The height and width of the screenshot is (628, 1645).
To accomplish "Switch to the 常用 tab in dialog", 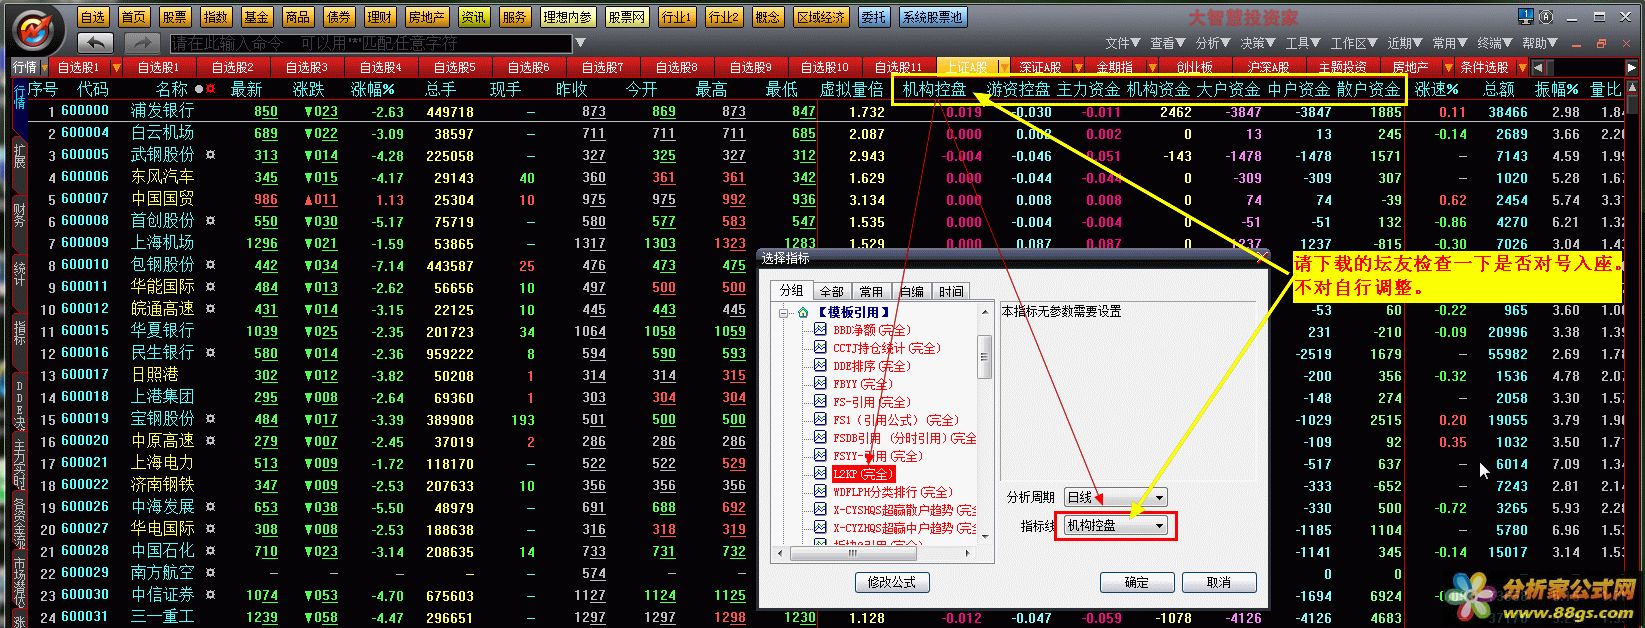I will (x=871, y=291).
